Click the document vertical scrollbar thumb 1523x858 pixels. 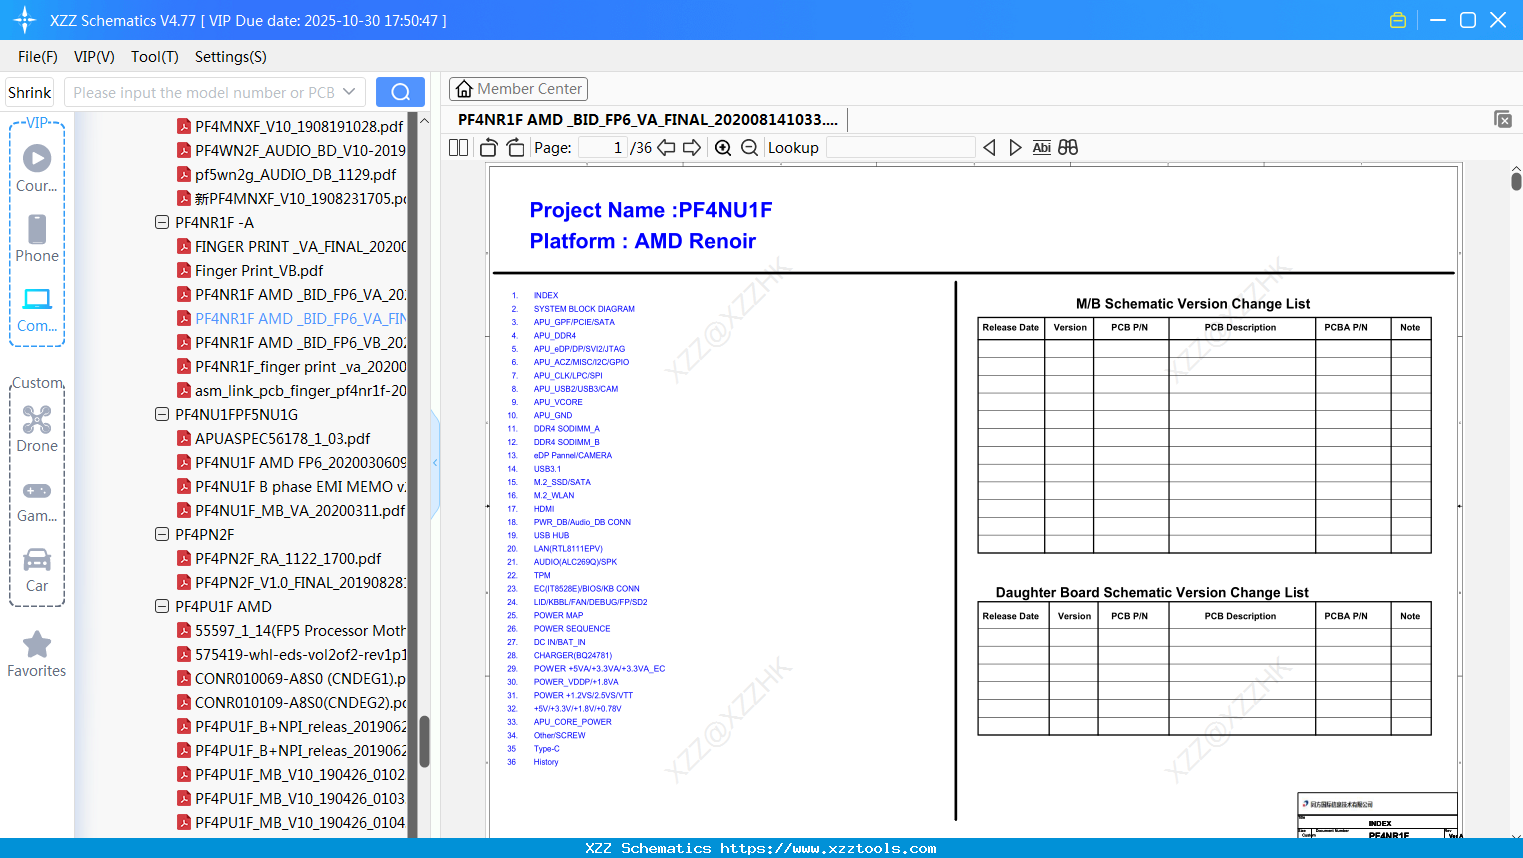pyautogui.click(x=1516, y=181)
